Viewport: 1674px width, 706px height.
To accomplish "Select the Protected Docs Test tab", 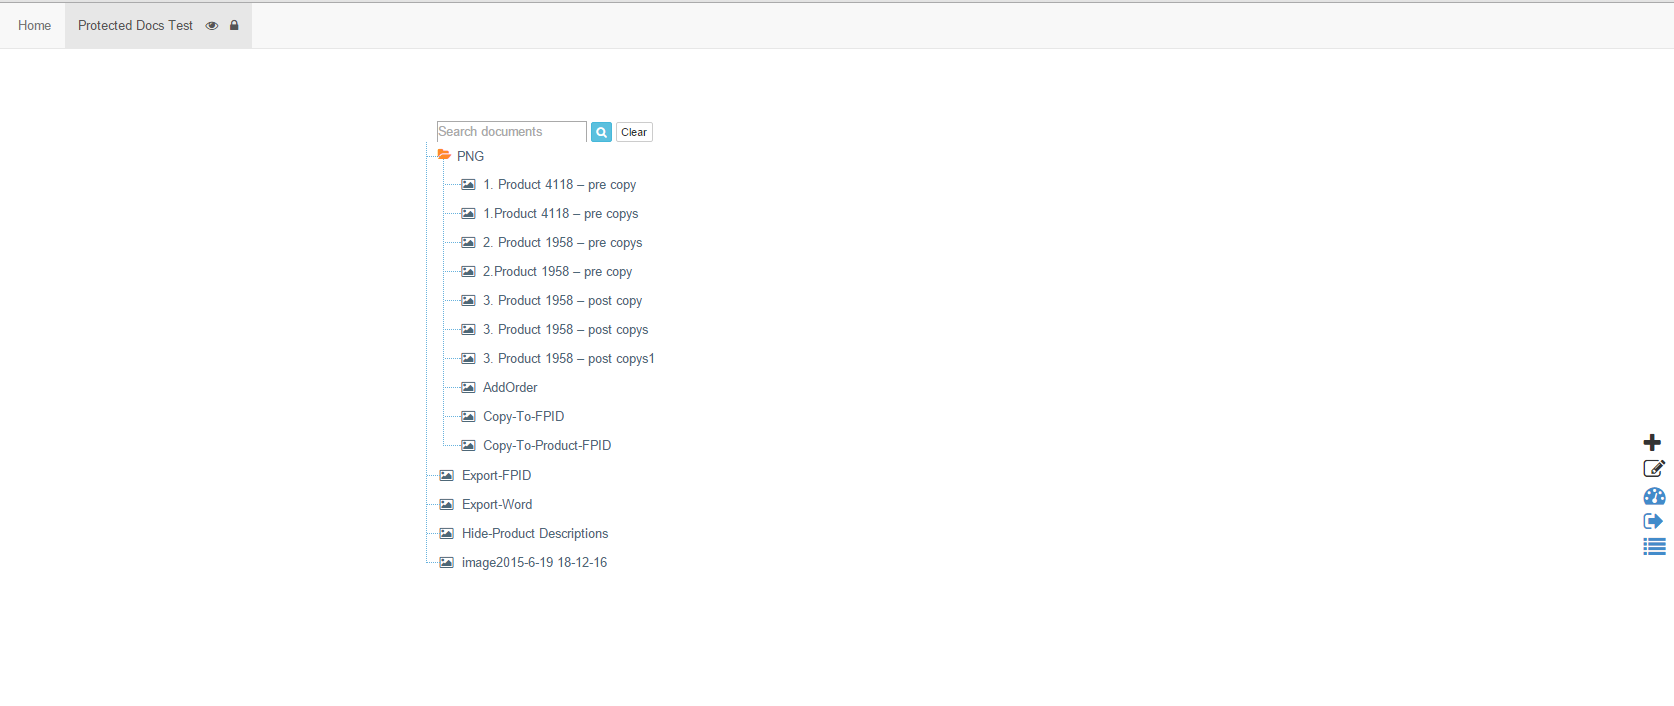I will click(x=135, y=26).
